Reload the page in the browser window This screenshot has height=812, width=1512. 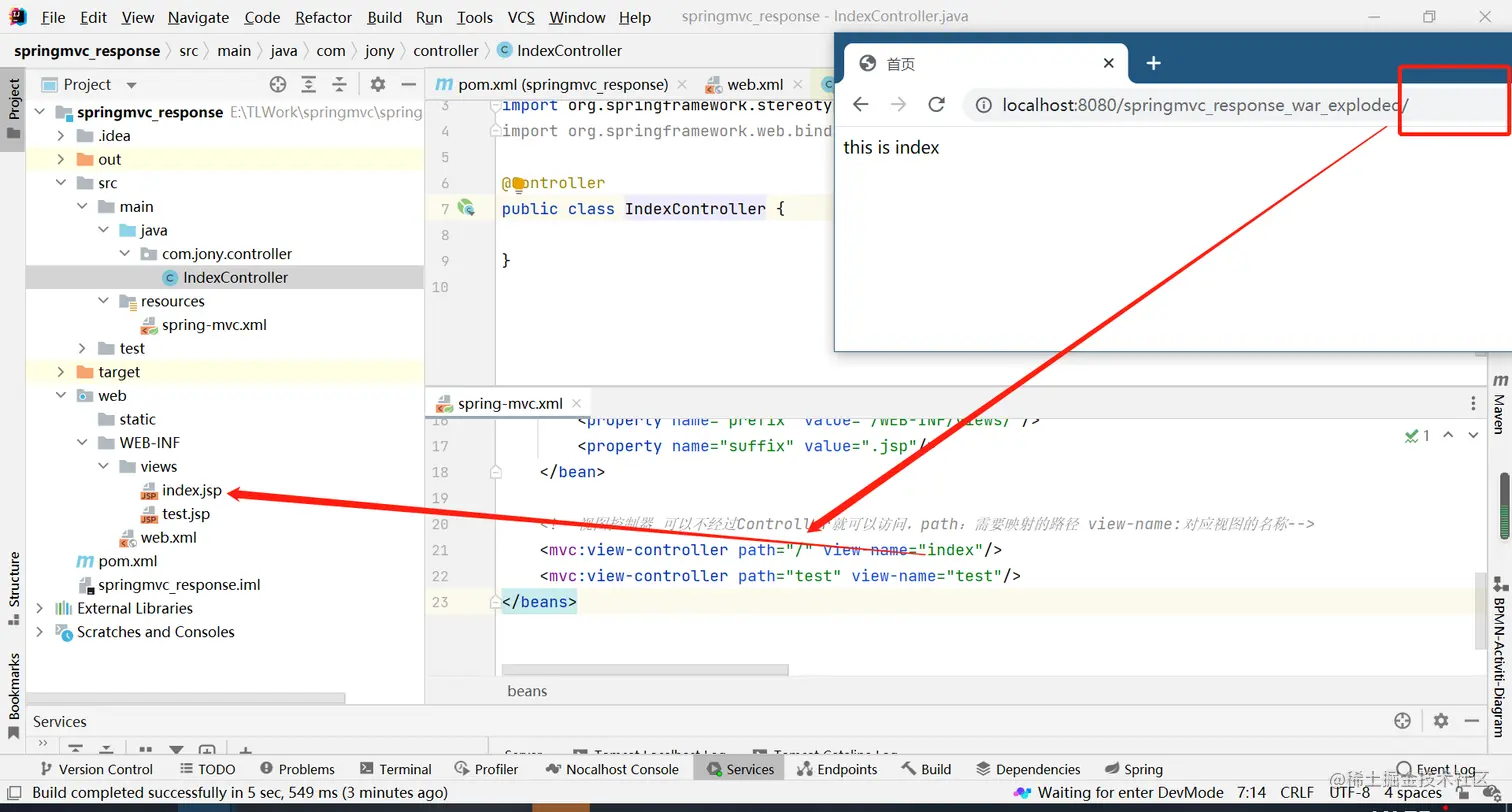[936, 105]
